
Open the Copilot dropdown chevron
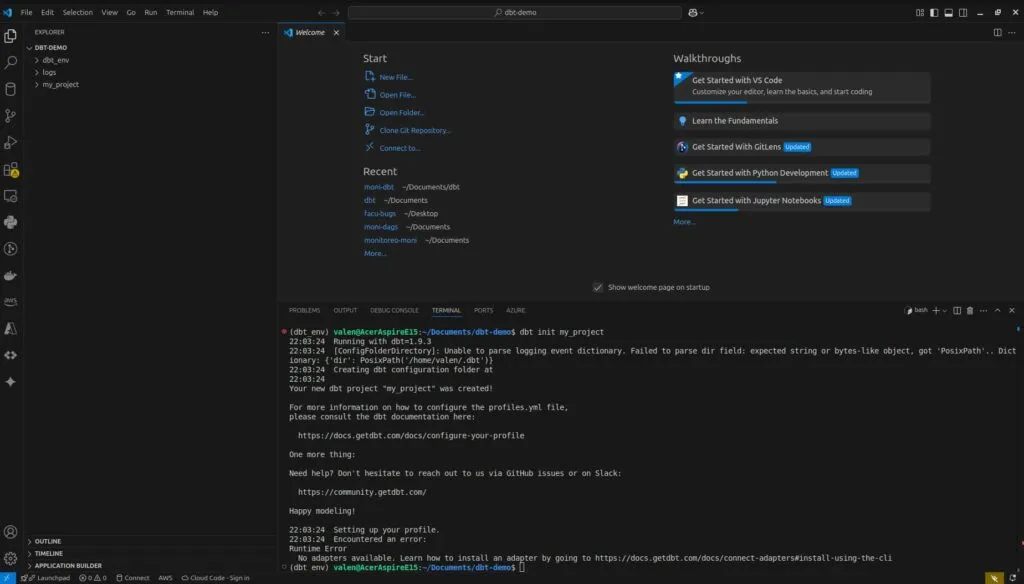coord(701,12)
